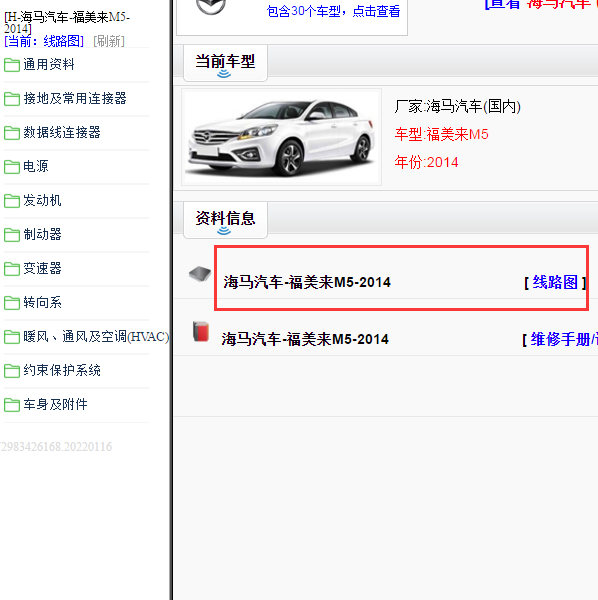Click the 厂家:海马汽车(国内) text
Image resolution: width=598 pixels, height=600 pixels.
pyautogui.click(x=458, y=106)
